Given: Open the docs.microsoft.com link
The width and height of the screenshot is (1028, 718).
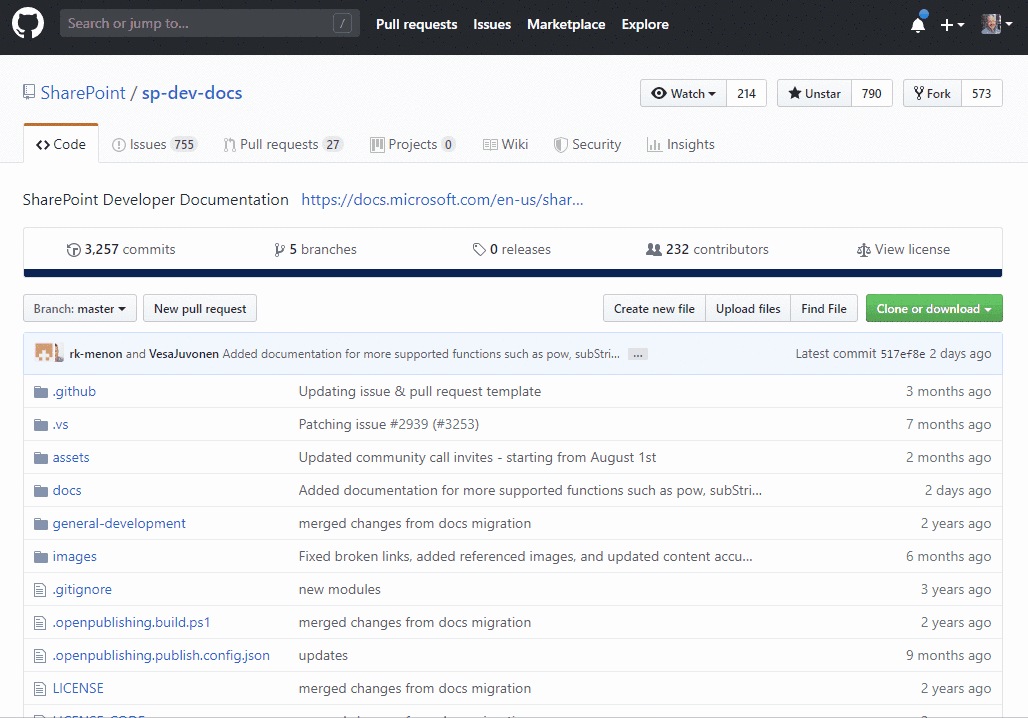Looking at the screenshot, I should click(442, 199).
